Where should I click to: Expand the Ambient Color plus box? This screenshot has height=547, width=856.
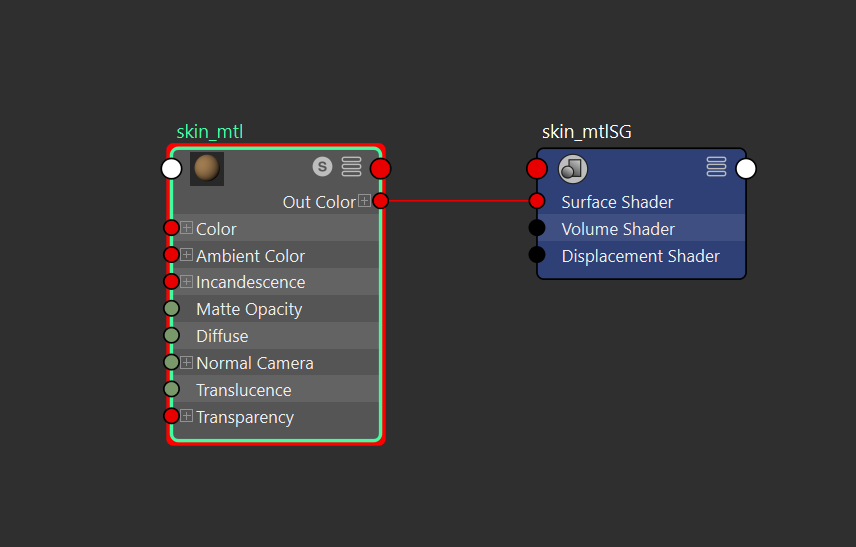tap(187, 254)
